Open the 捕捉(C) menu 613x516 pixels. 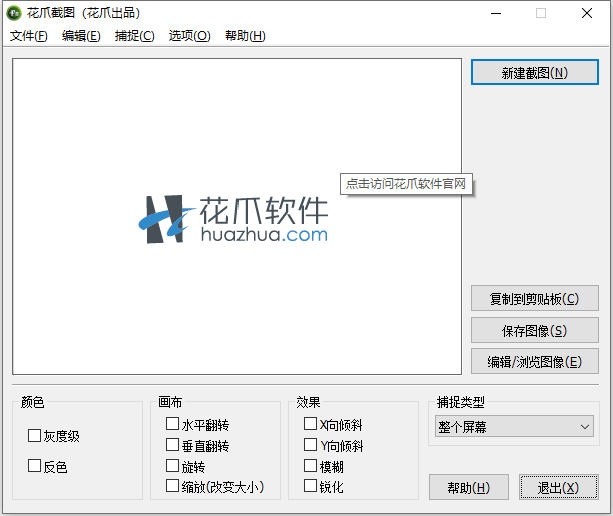134,36
